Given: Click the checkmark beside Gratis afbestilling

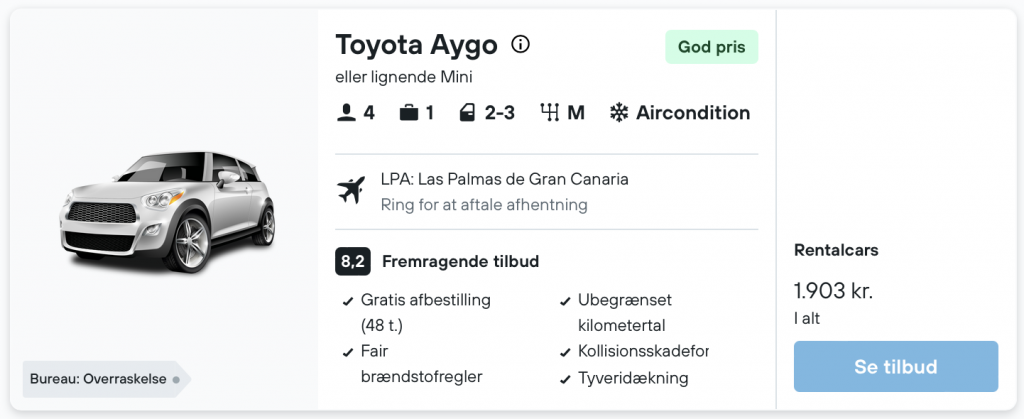Looking at the screenshot, I should [347, 302].
